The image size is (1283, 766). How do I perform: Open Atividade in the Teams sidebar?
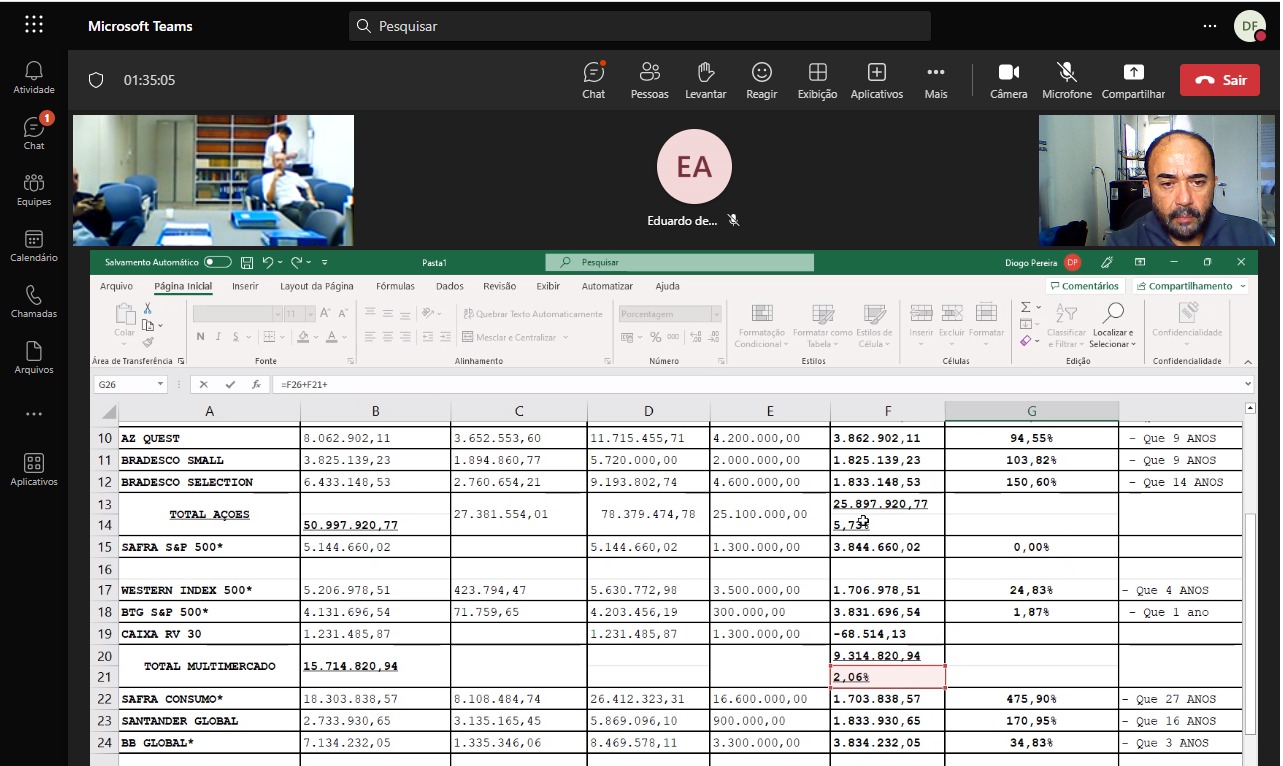coord(34,77)
